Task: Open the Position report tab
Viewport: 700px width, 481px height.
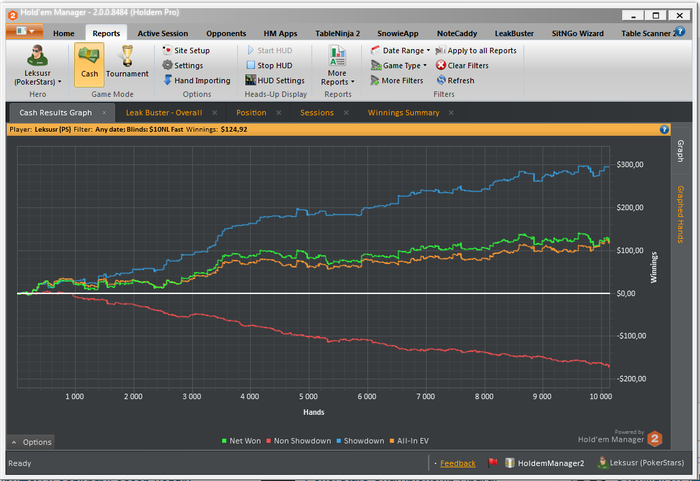Action: [251, 113]
